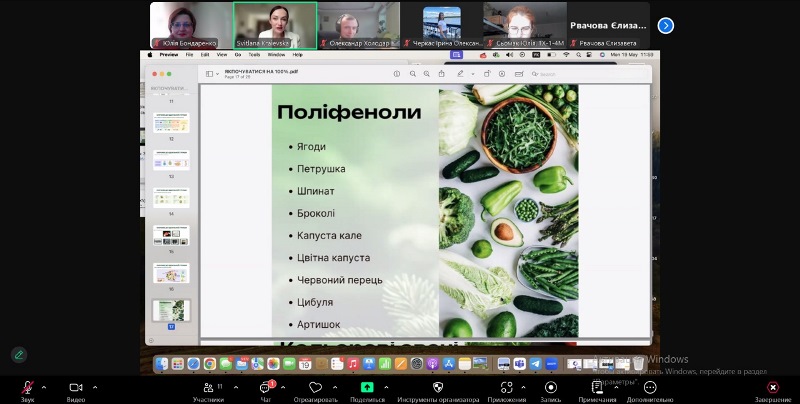This screenshot has width=800, height=404.
Task: Open the View menu in Preview
Action: (222, 55)
